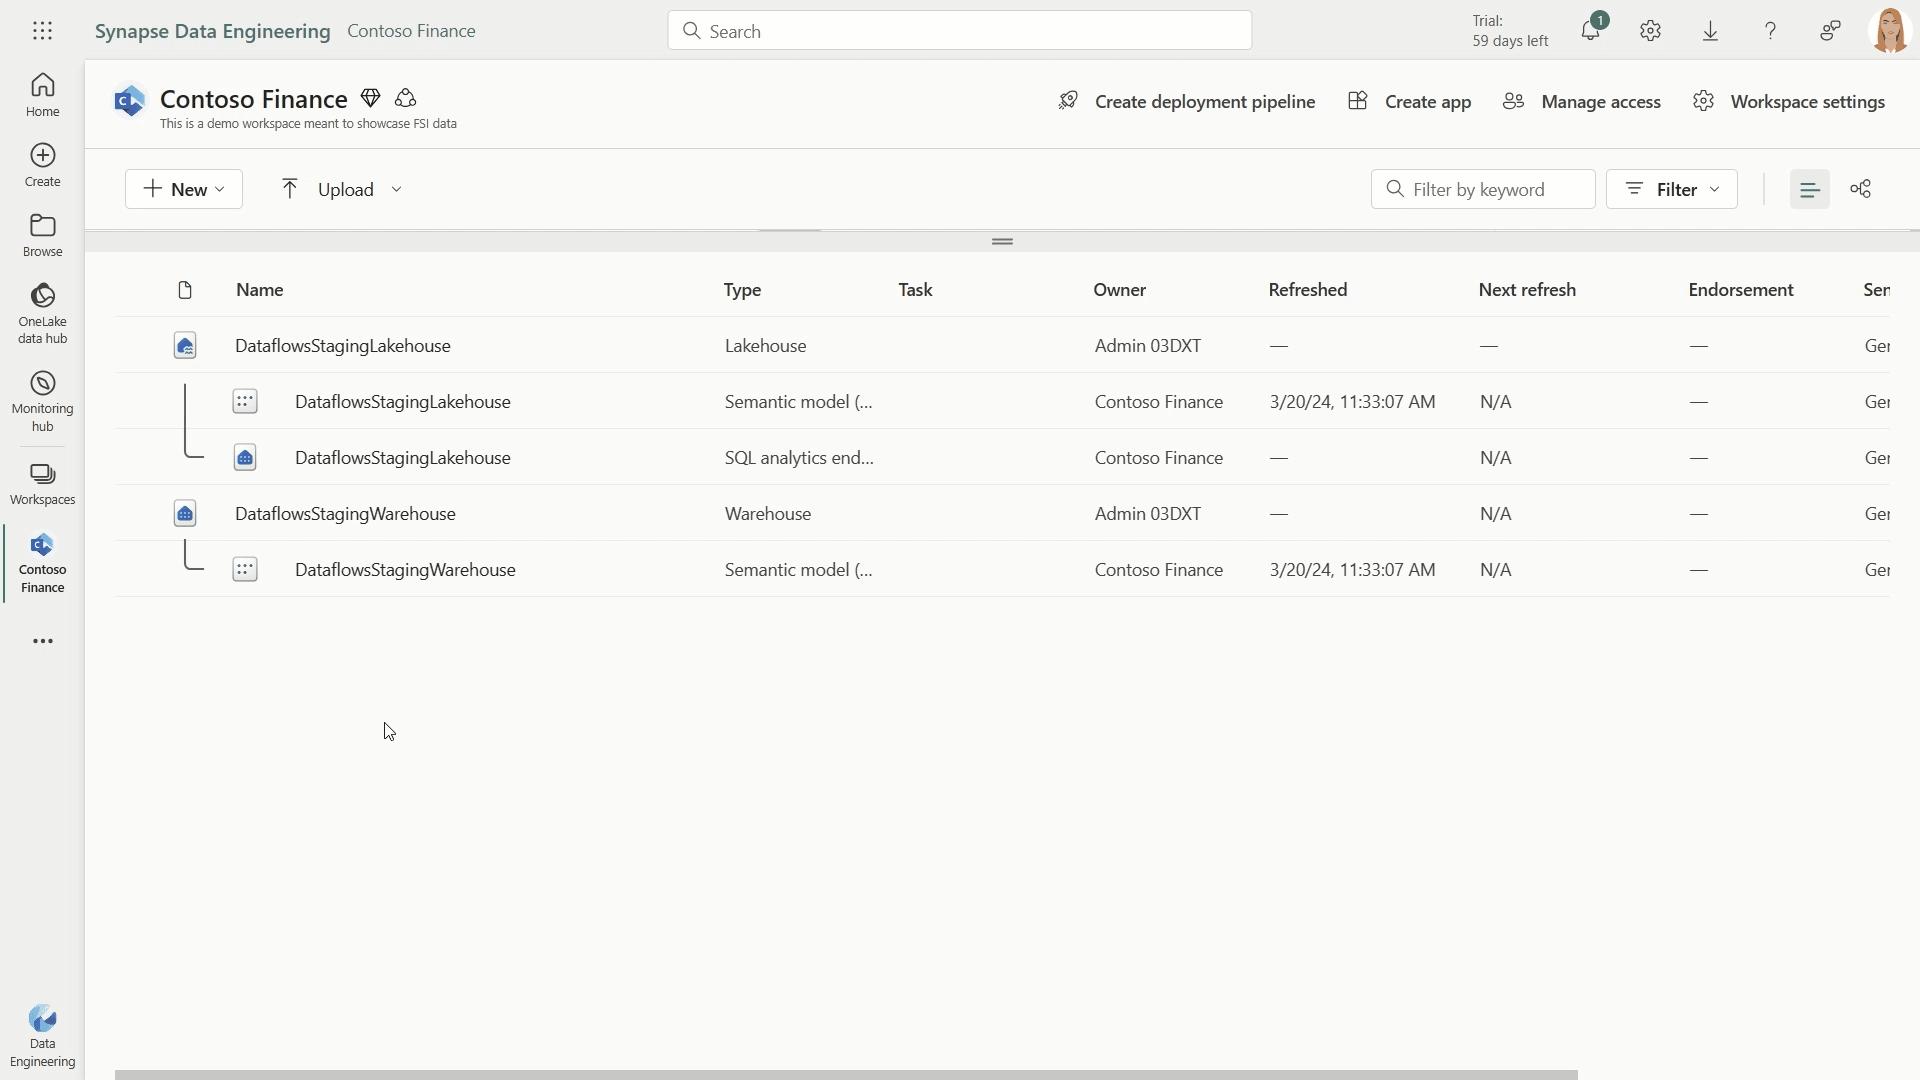The width and height of the screenshot is (1920, 1080).
Task: Click the DataflowsStagingWarehouse warehouse icon
Action: pyautogui.click(x=185, y=514)
